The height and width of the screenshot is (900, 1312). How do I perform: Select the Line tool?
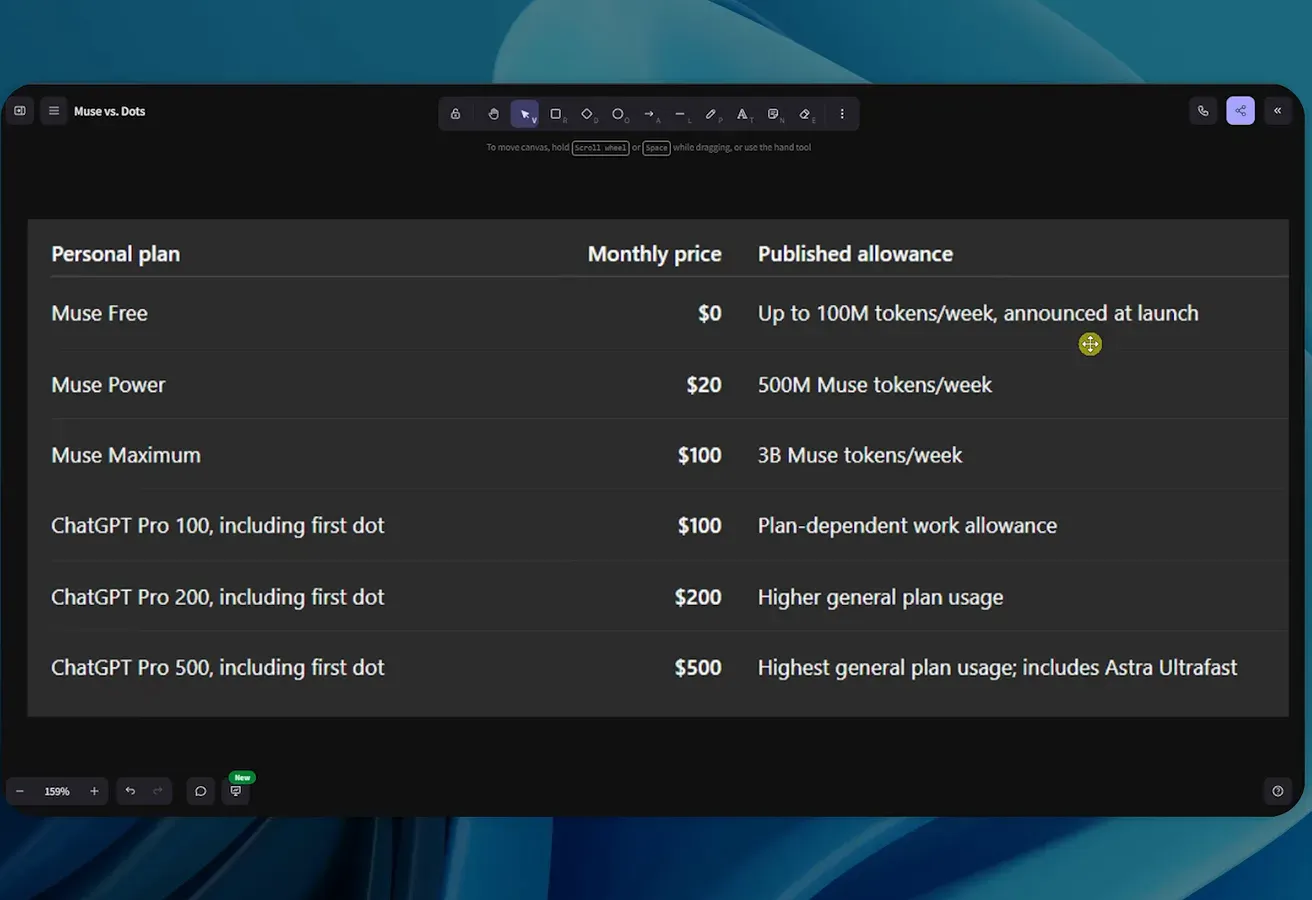click(x=680, y=114)
